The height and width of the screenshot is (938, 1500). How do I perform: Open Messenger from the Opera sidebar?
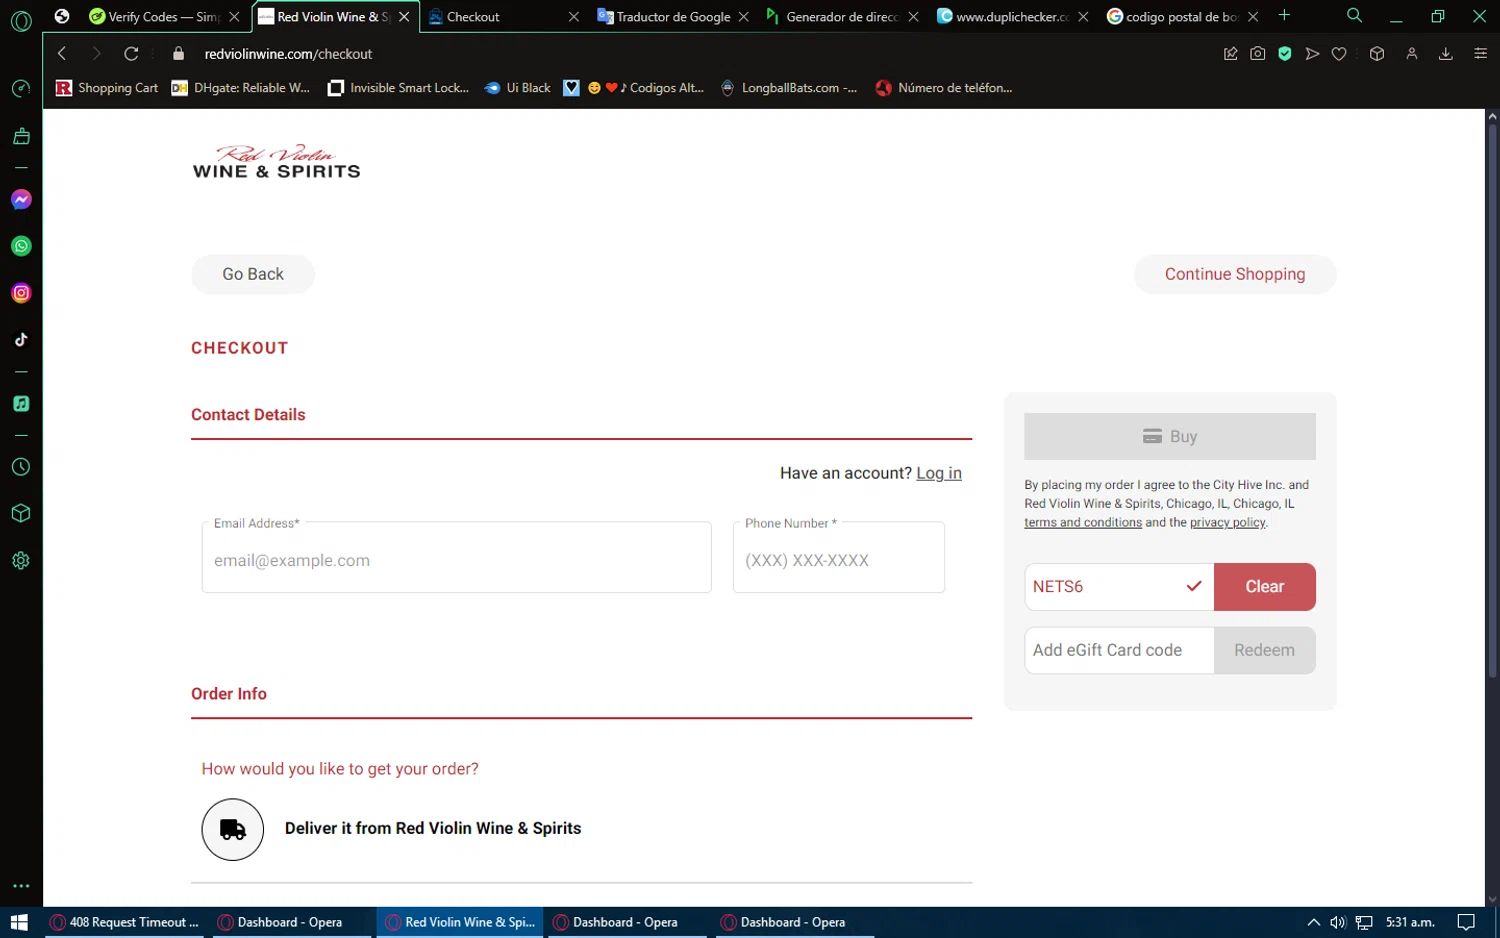pyautogui.click(x=21, y=200)
